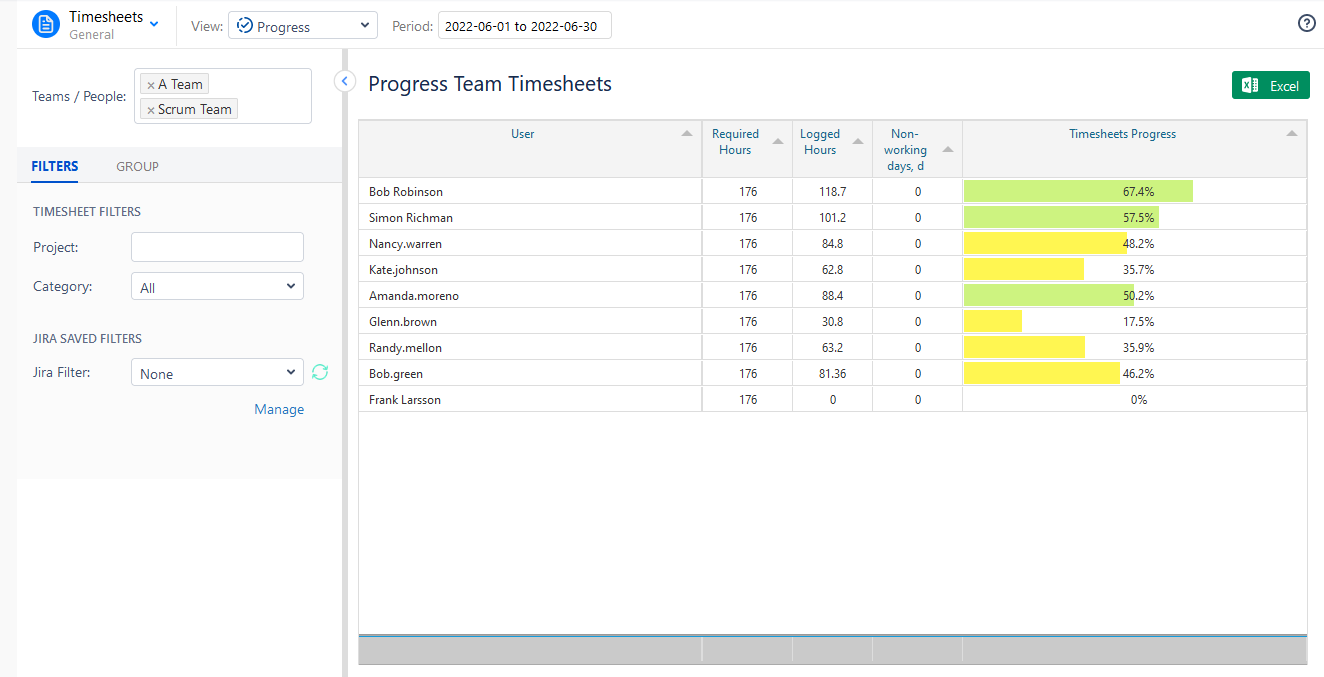The height and width of the screenshot is (677, 1324).
Task: Select the Glenn.brown user cell
Action: [x=530, y=321]
